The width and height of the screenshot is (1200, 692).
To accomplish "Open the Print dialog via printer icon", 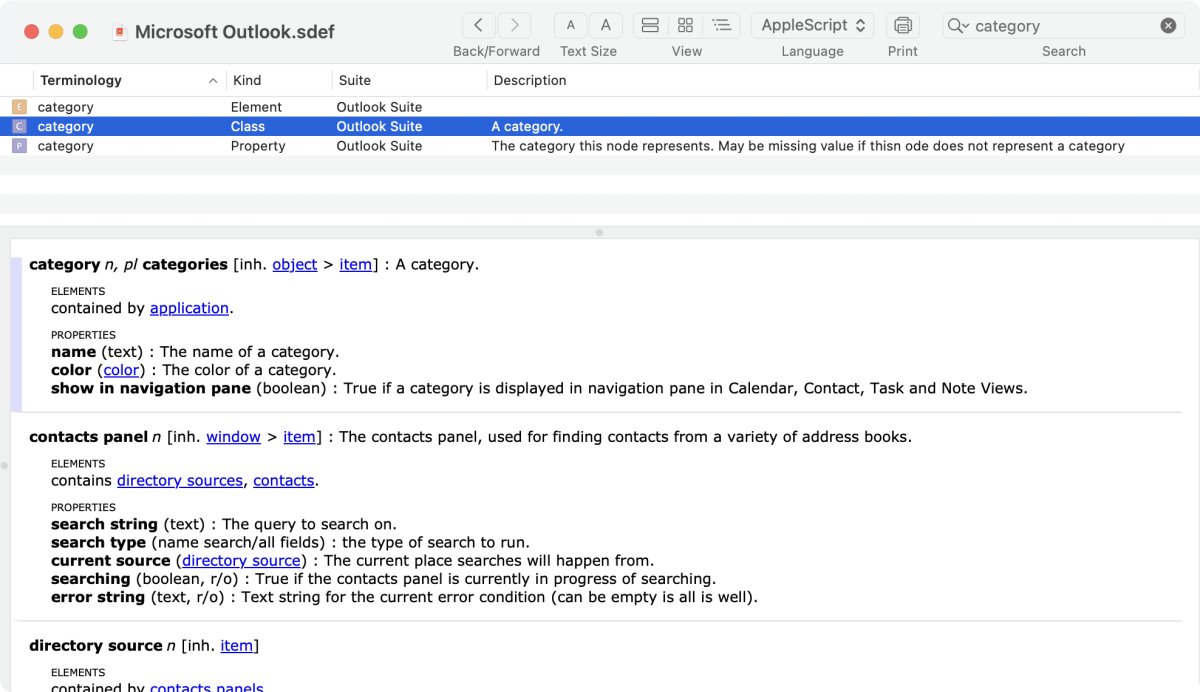I will [901, 24].
